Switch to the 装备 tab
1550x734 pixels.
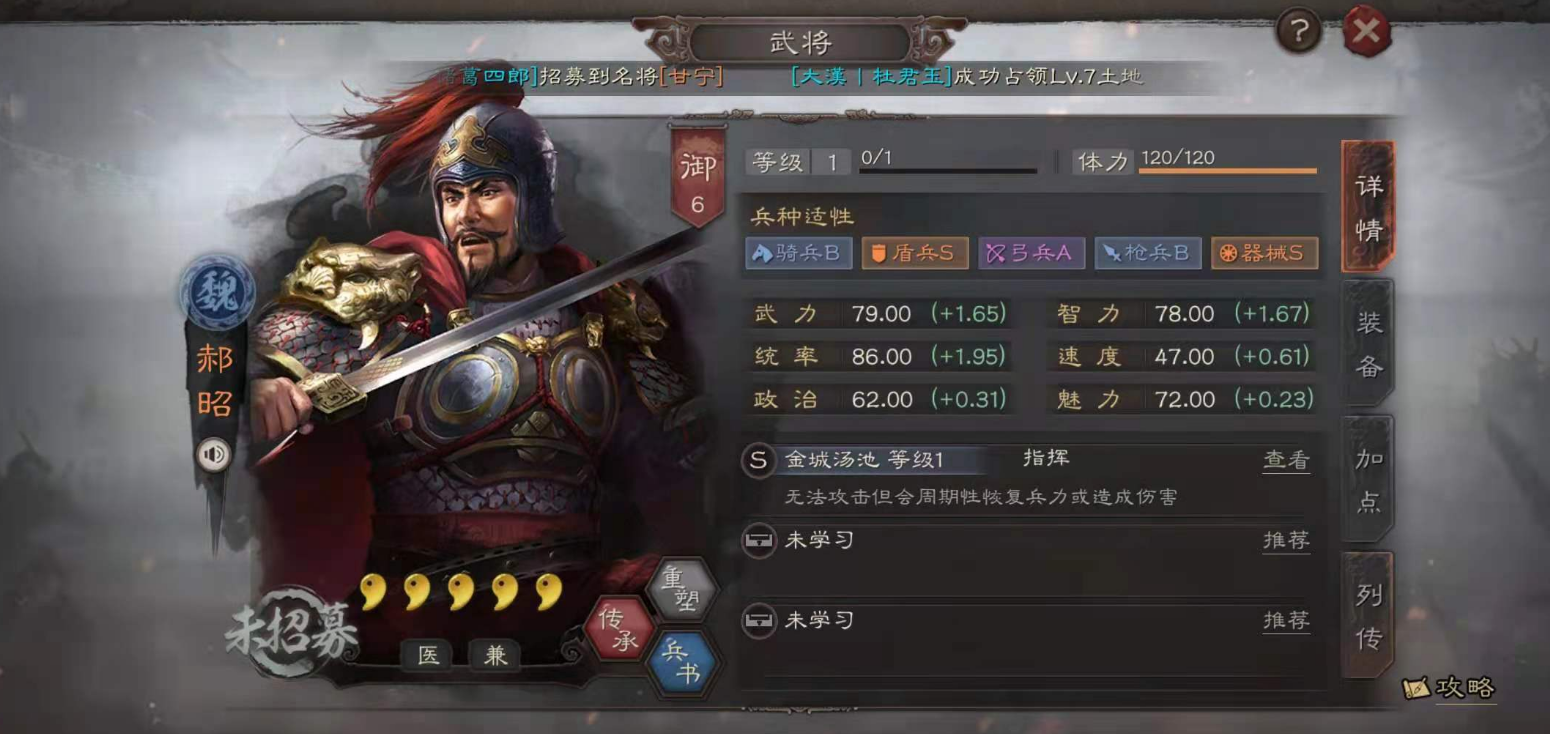tap(1368, 343)
